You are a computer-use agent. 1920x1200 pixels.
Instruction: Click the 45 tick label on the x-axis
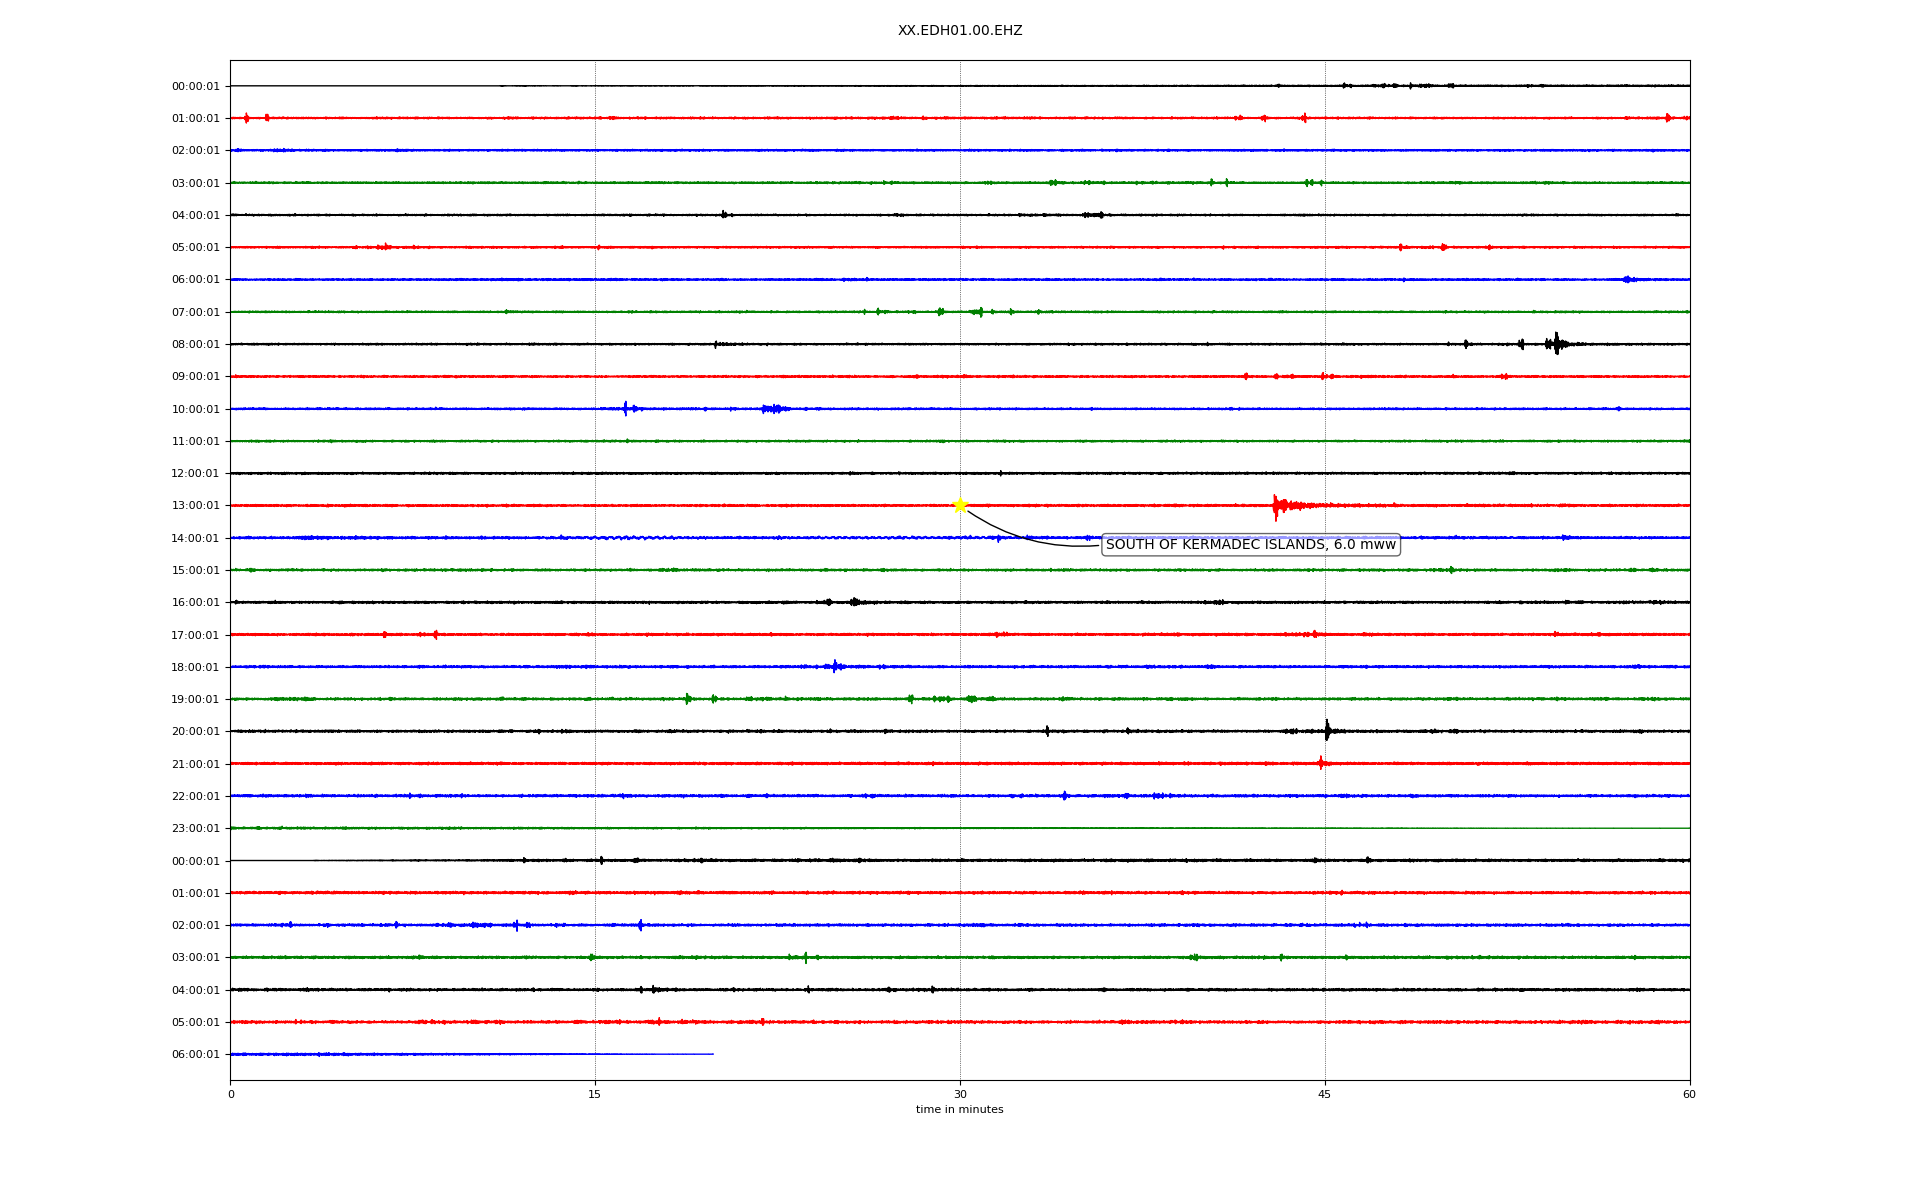[x=1325, y=1094]
